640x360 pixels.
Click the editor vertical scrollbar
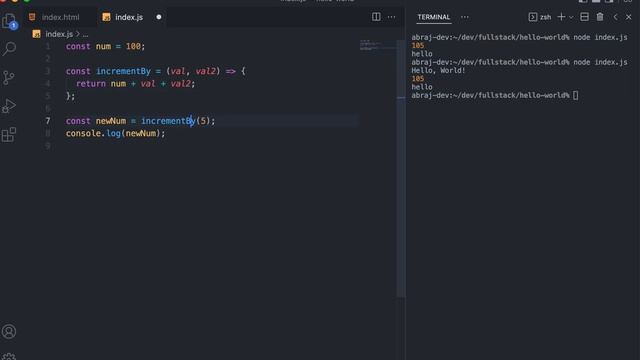coord(401,168)
